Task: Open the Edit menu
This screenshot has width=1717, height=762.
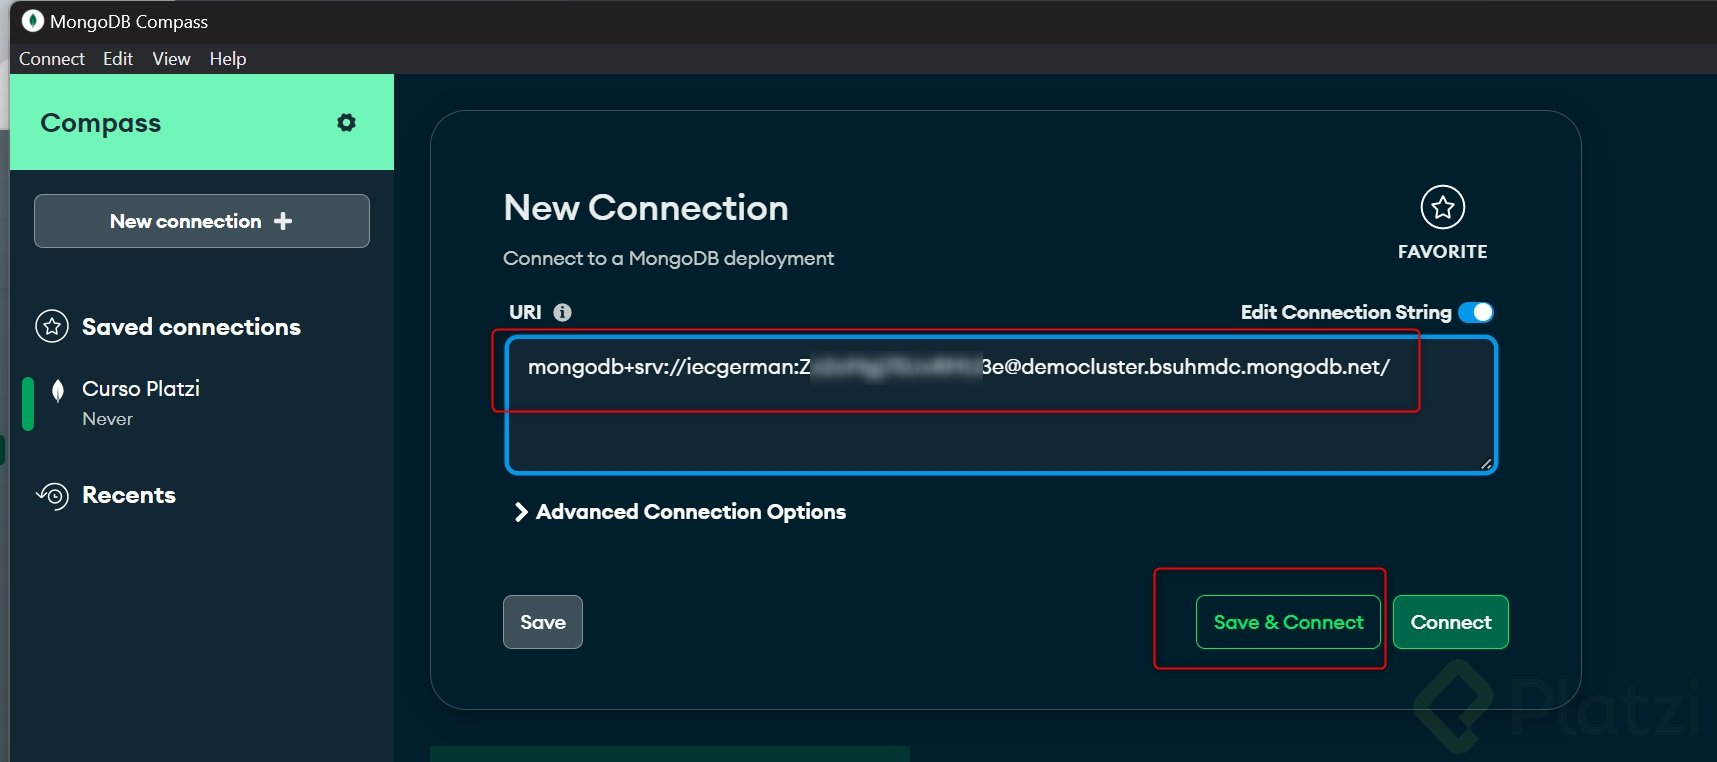Action: point(118,59)
